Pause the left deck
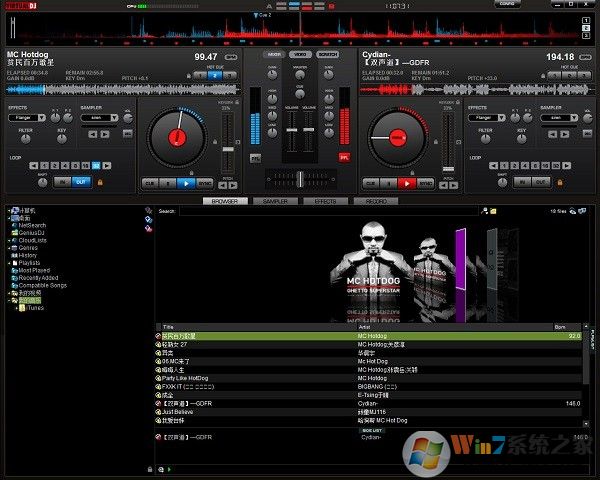The width and height of the screenshot is (600, 480). pos(166,183)
